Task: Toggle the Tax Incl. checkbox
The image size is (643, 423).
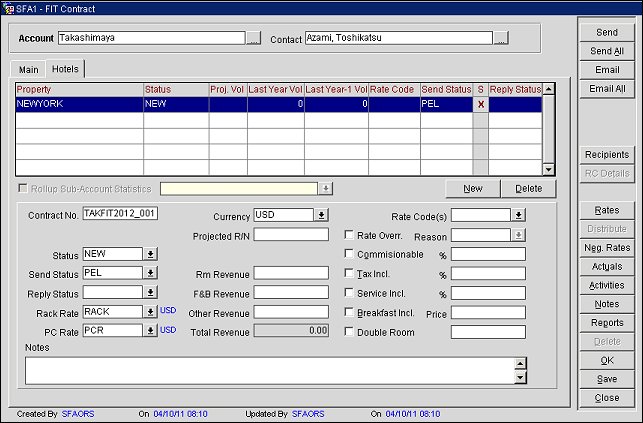Action: pyautogui.click(x=349, y=273)
